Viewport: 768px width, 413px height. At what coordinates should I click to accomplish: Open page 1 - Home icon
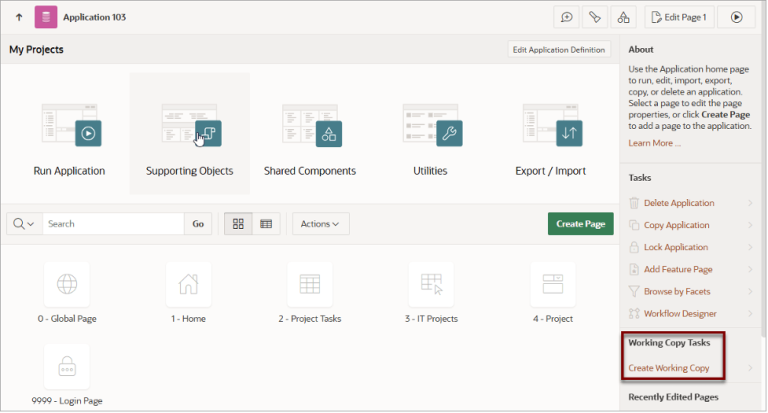click(x=188, y=284)
